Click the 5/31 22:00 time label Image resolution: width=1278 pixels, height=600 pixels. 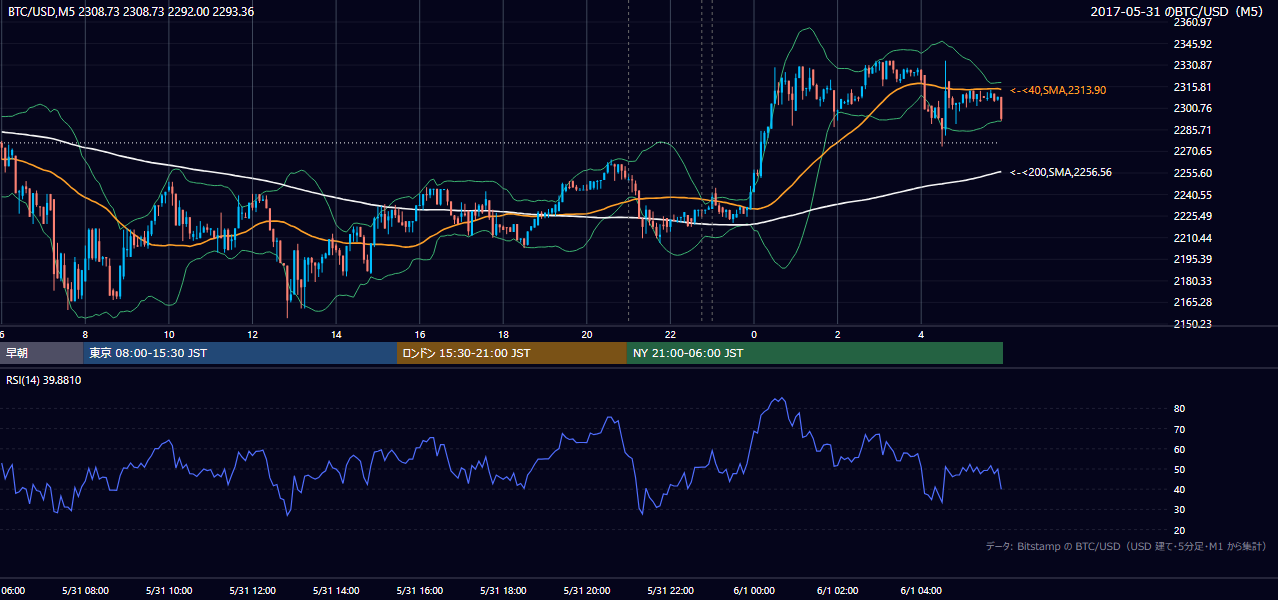click(671, 590)
